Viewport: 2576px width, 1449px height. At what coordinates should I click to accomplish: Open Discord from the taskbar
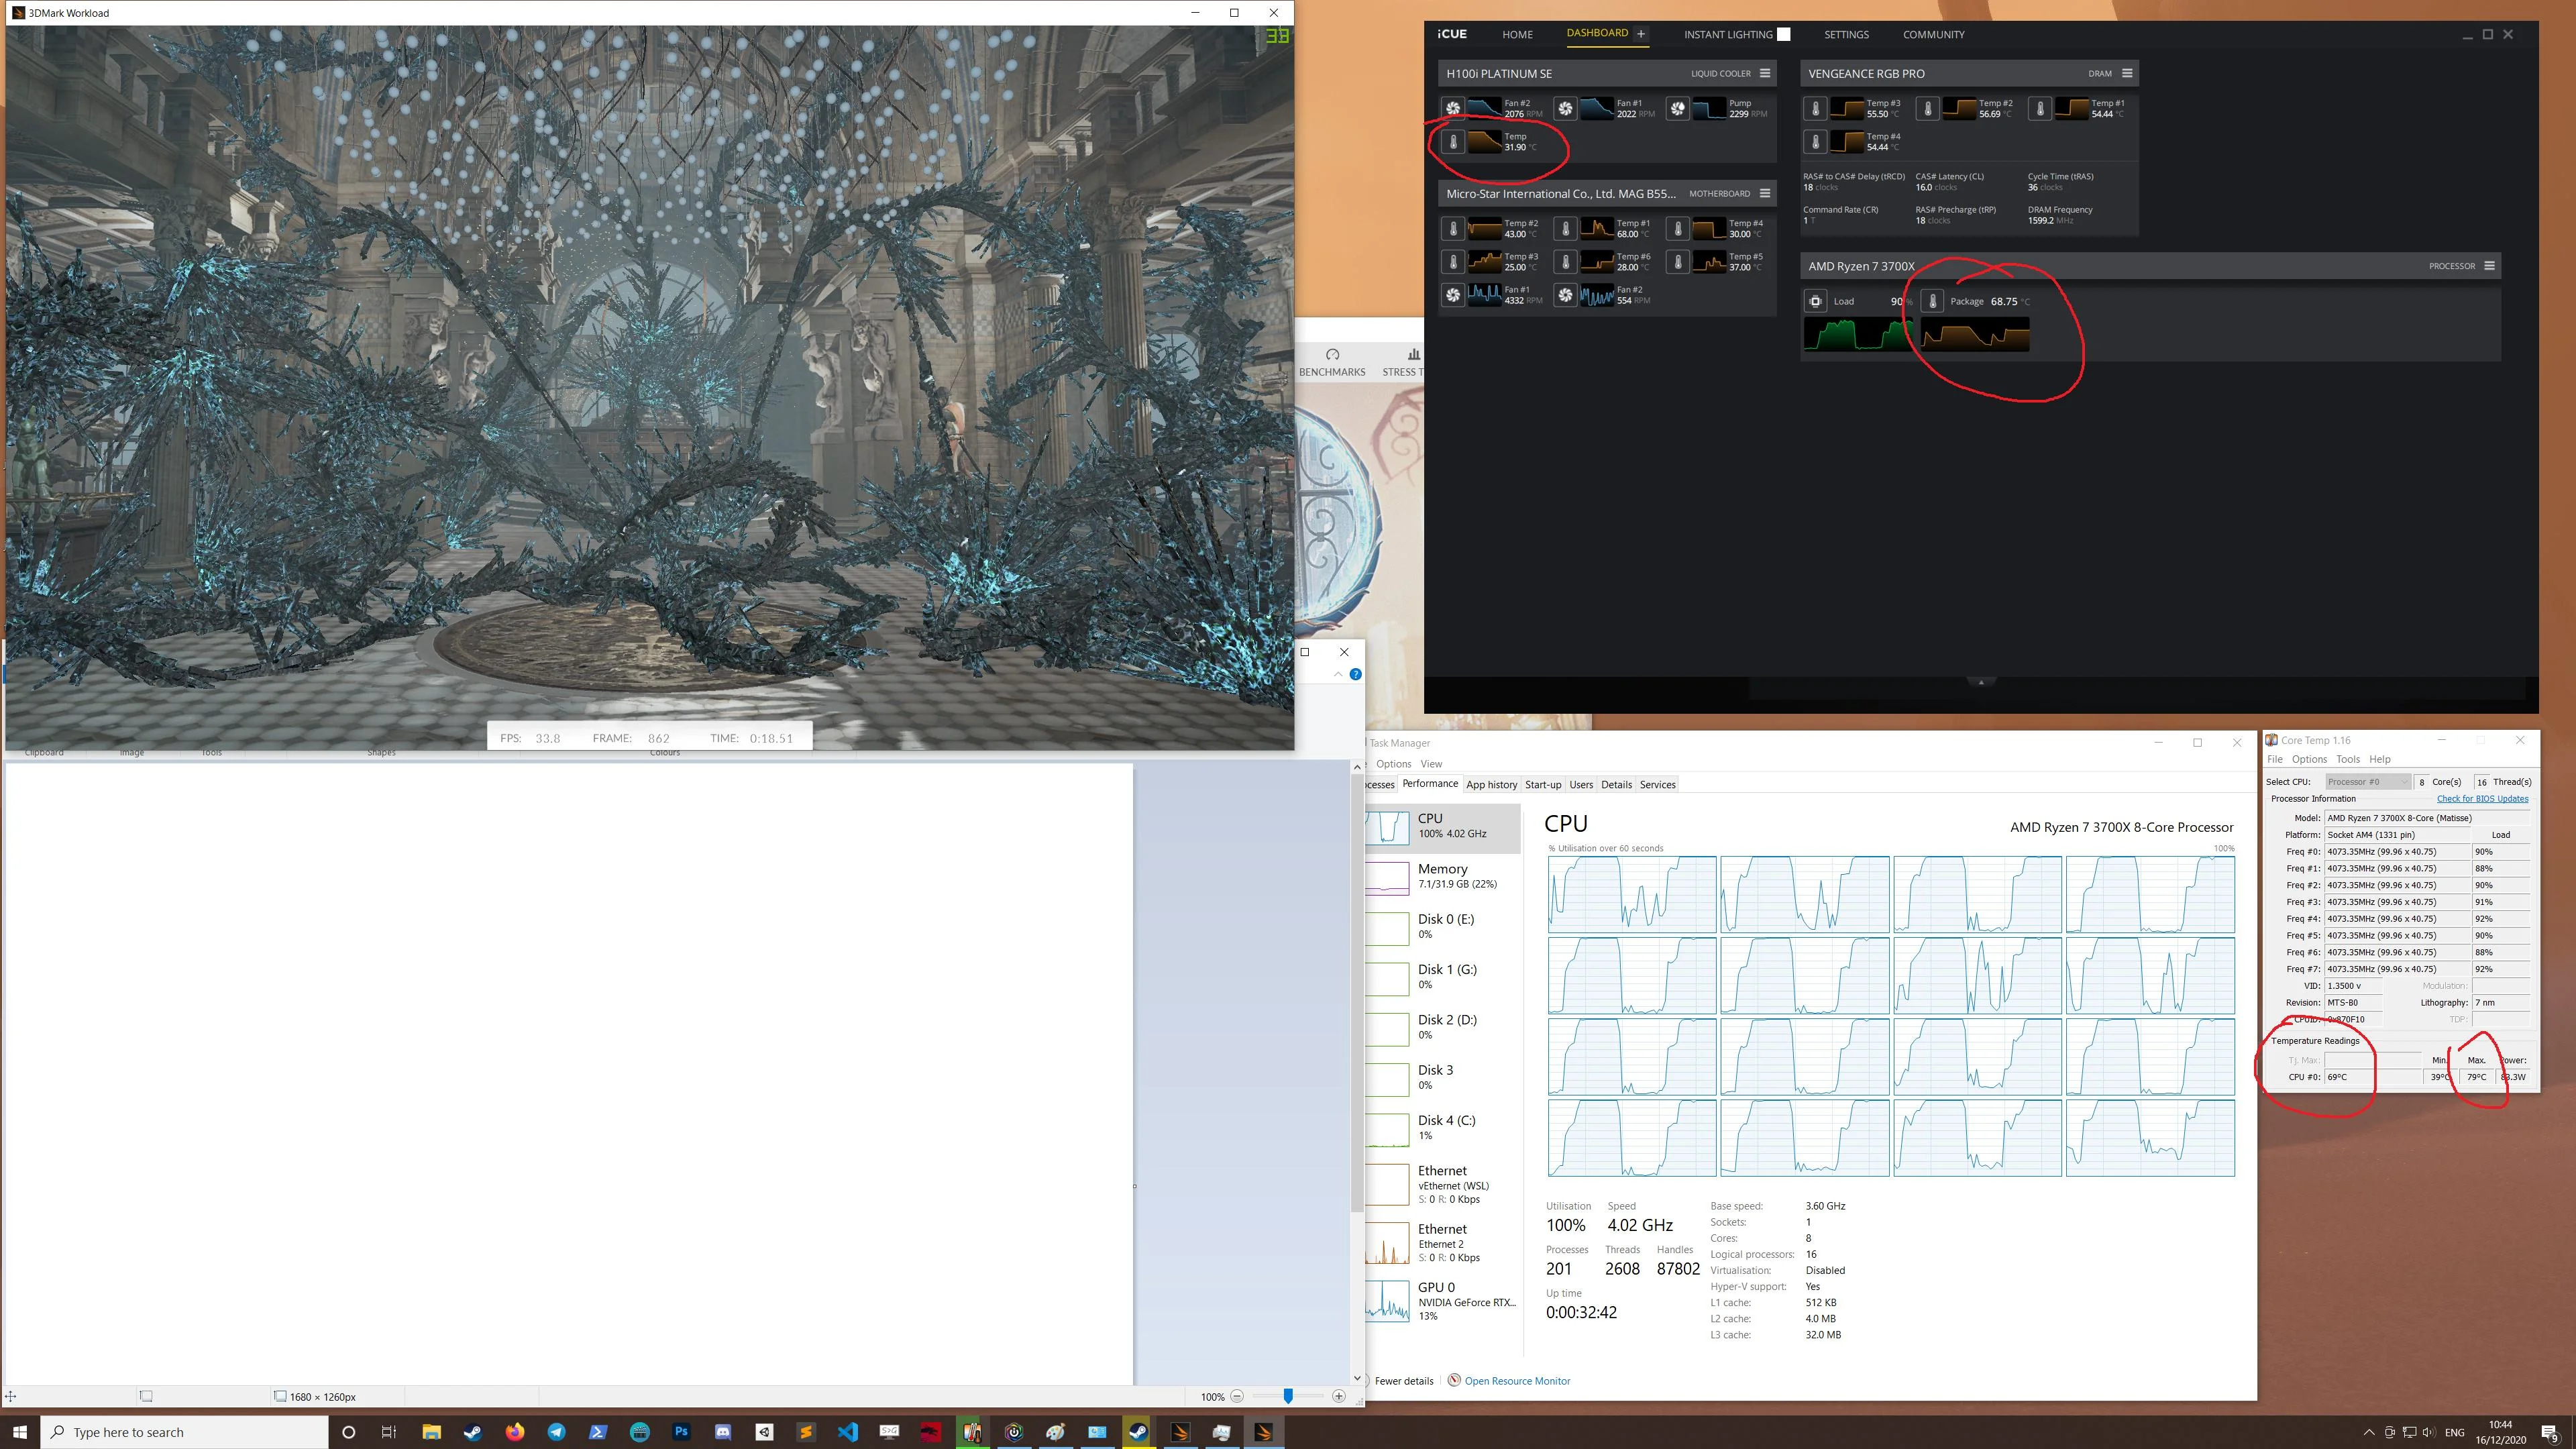[723, 1432]
